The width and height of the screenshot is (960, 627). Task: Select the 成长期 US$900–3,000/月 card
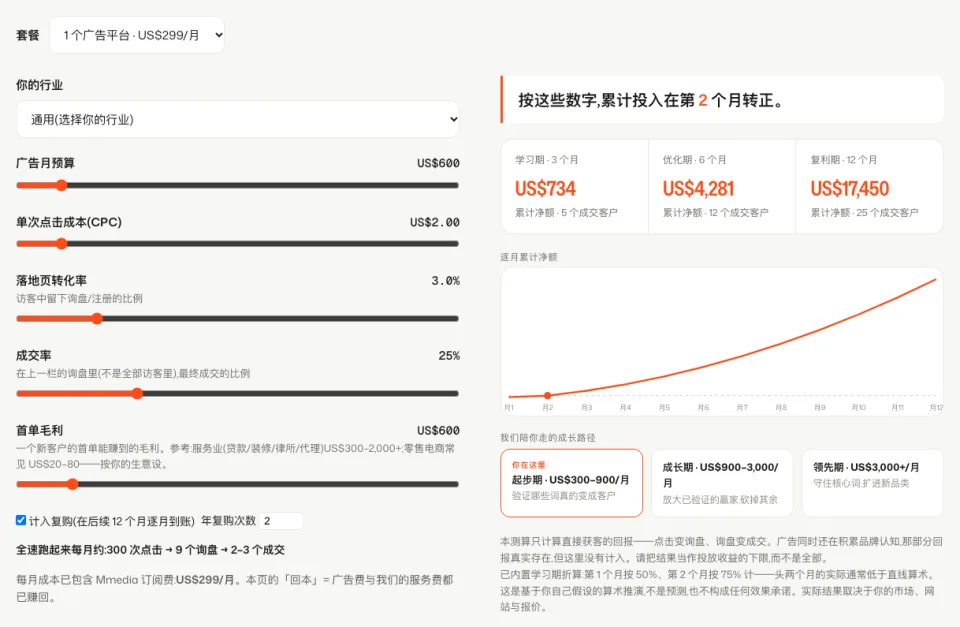722,483
